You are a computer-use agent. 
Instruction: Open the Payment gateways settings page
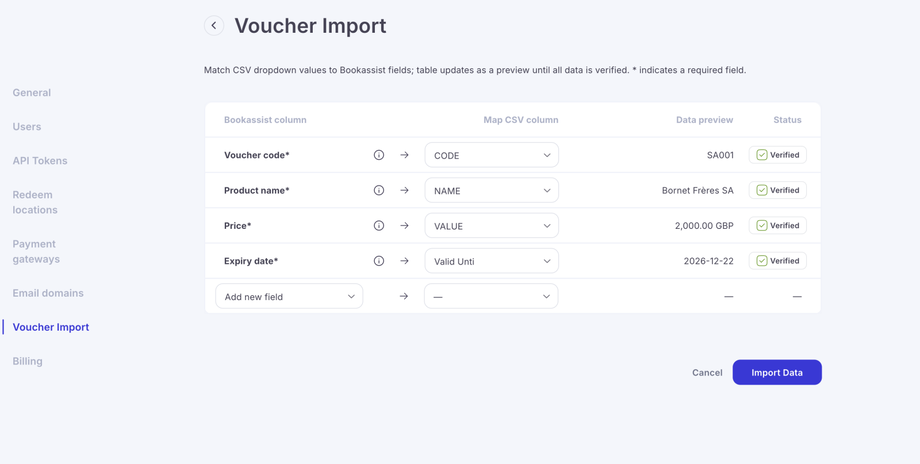(x=36, y=251)
